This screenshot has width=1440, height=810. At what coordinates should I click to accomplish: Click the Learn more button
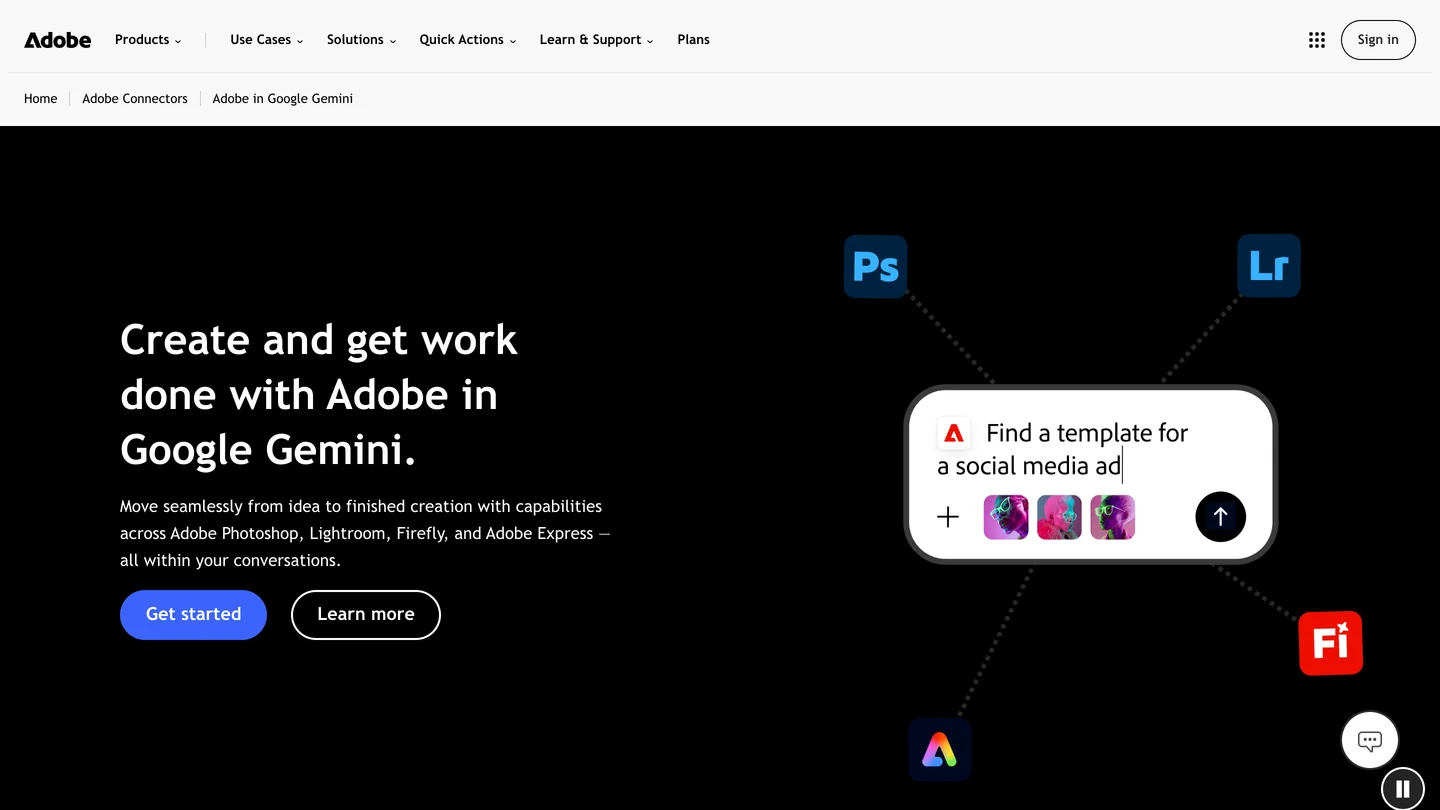[x=366, y=615]
